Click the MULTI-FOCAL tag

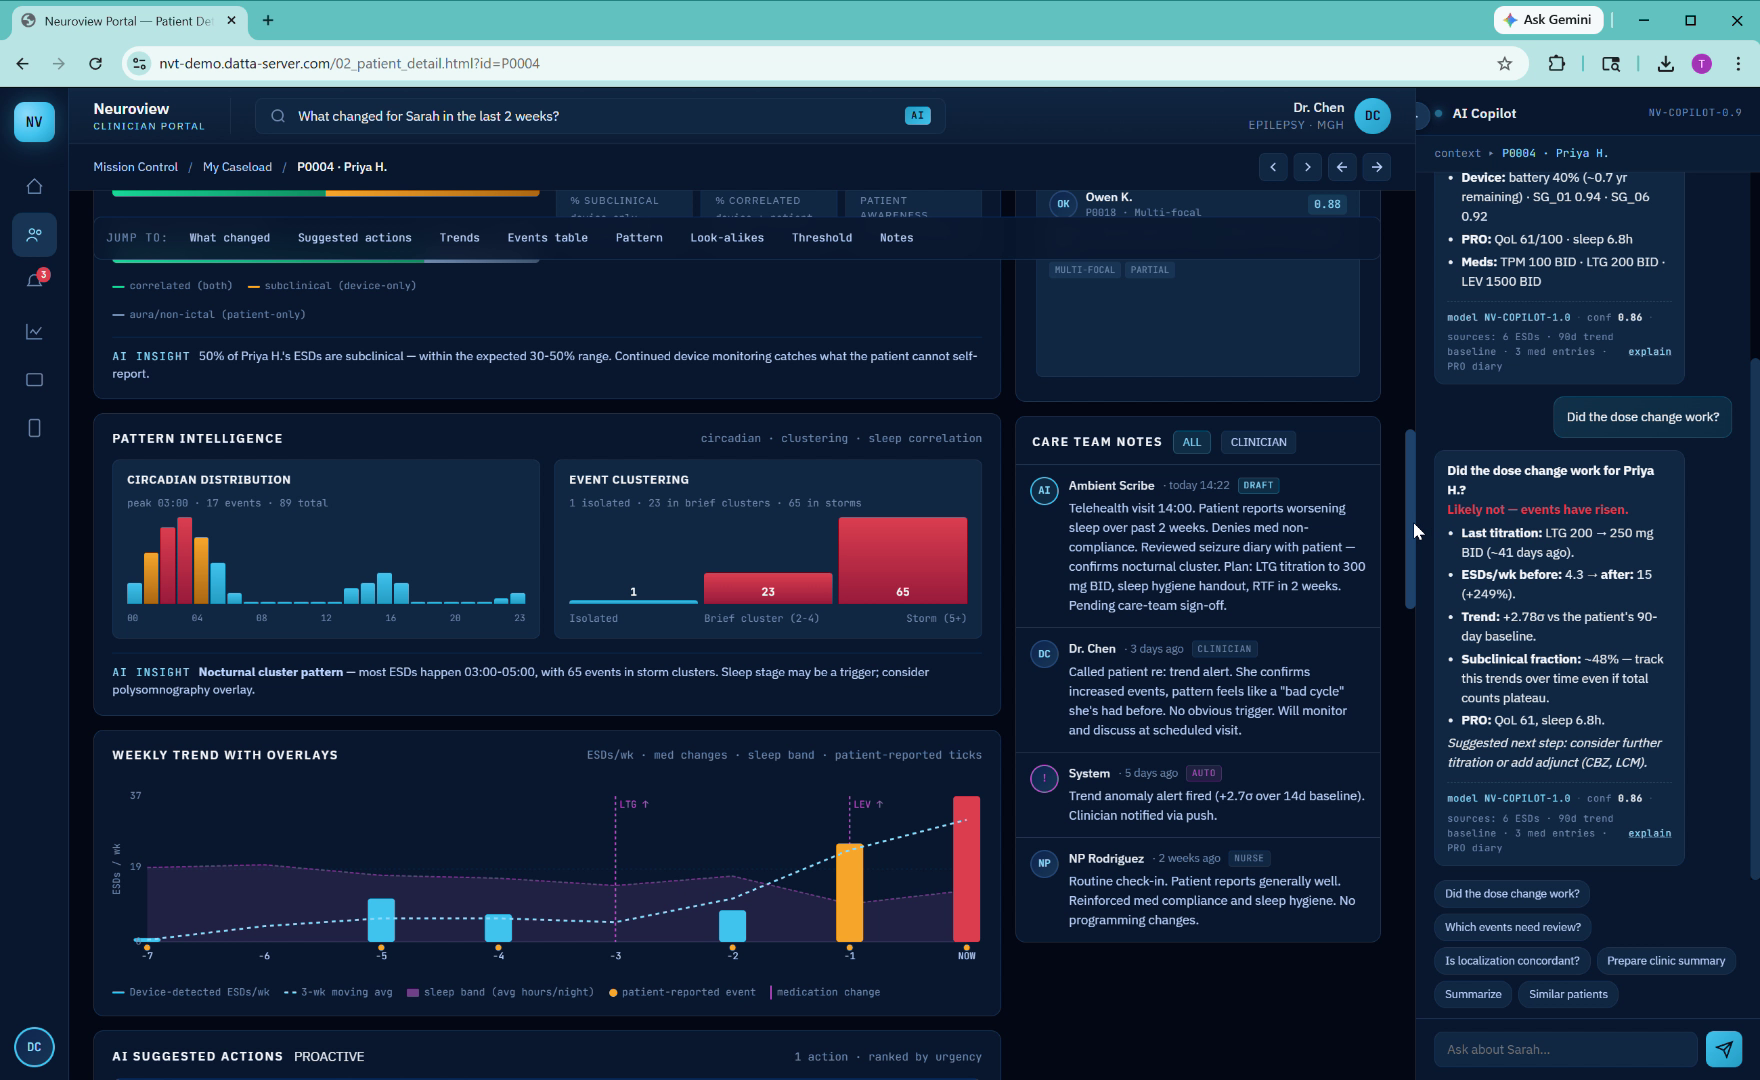(1084, 270)
